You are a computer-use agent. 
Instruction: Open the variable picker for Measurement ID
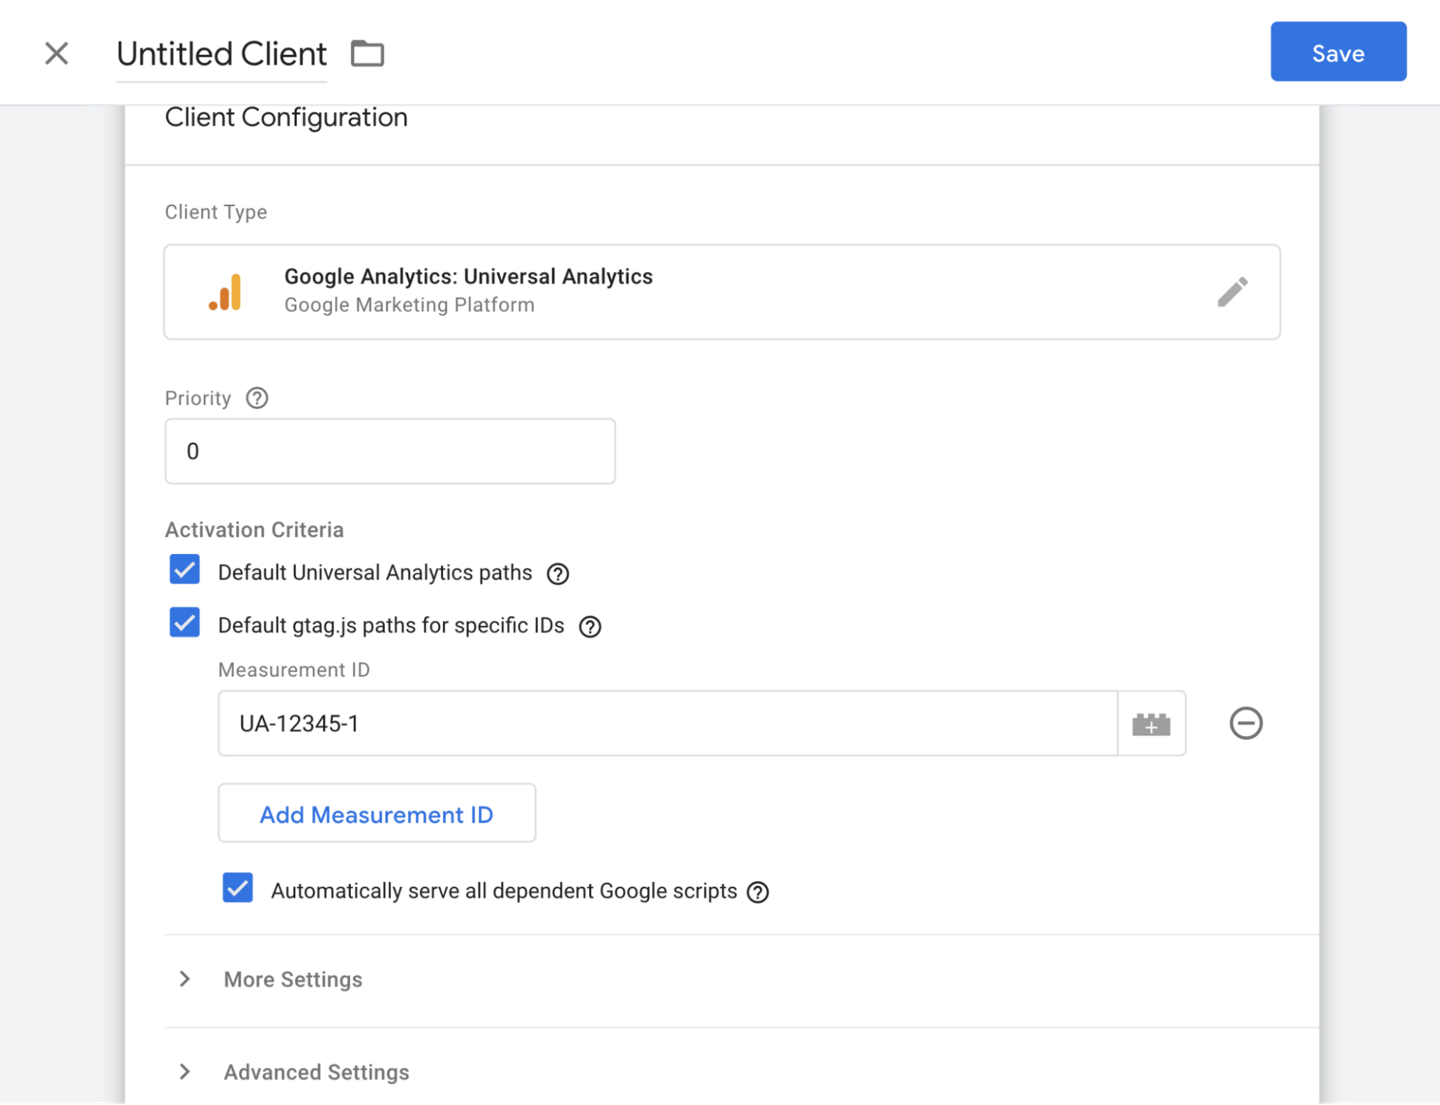[x=1151, y=723]
